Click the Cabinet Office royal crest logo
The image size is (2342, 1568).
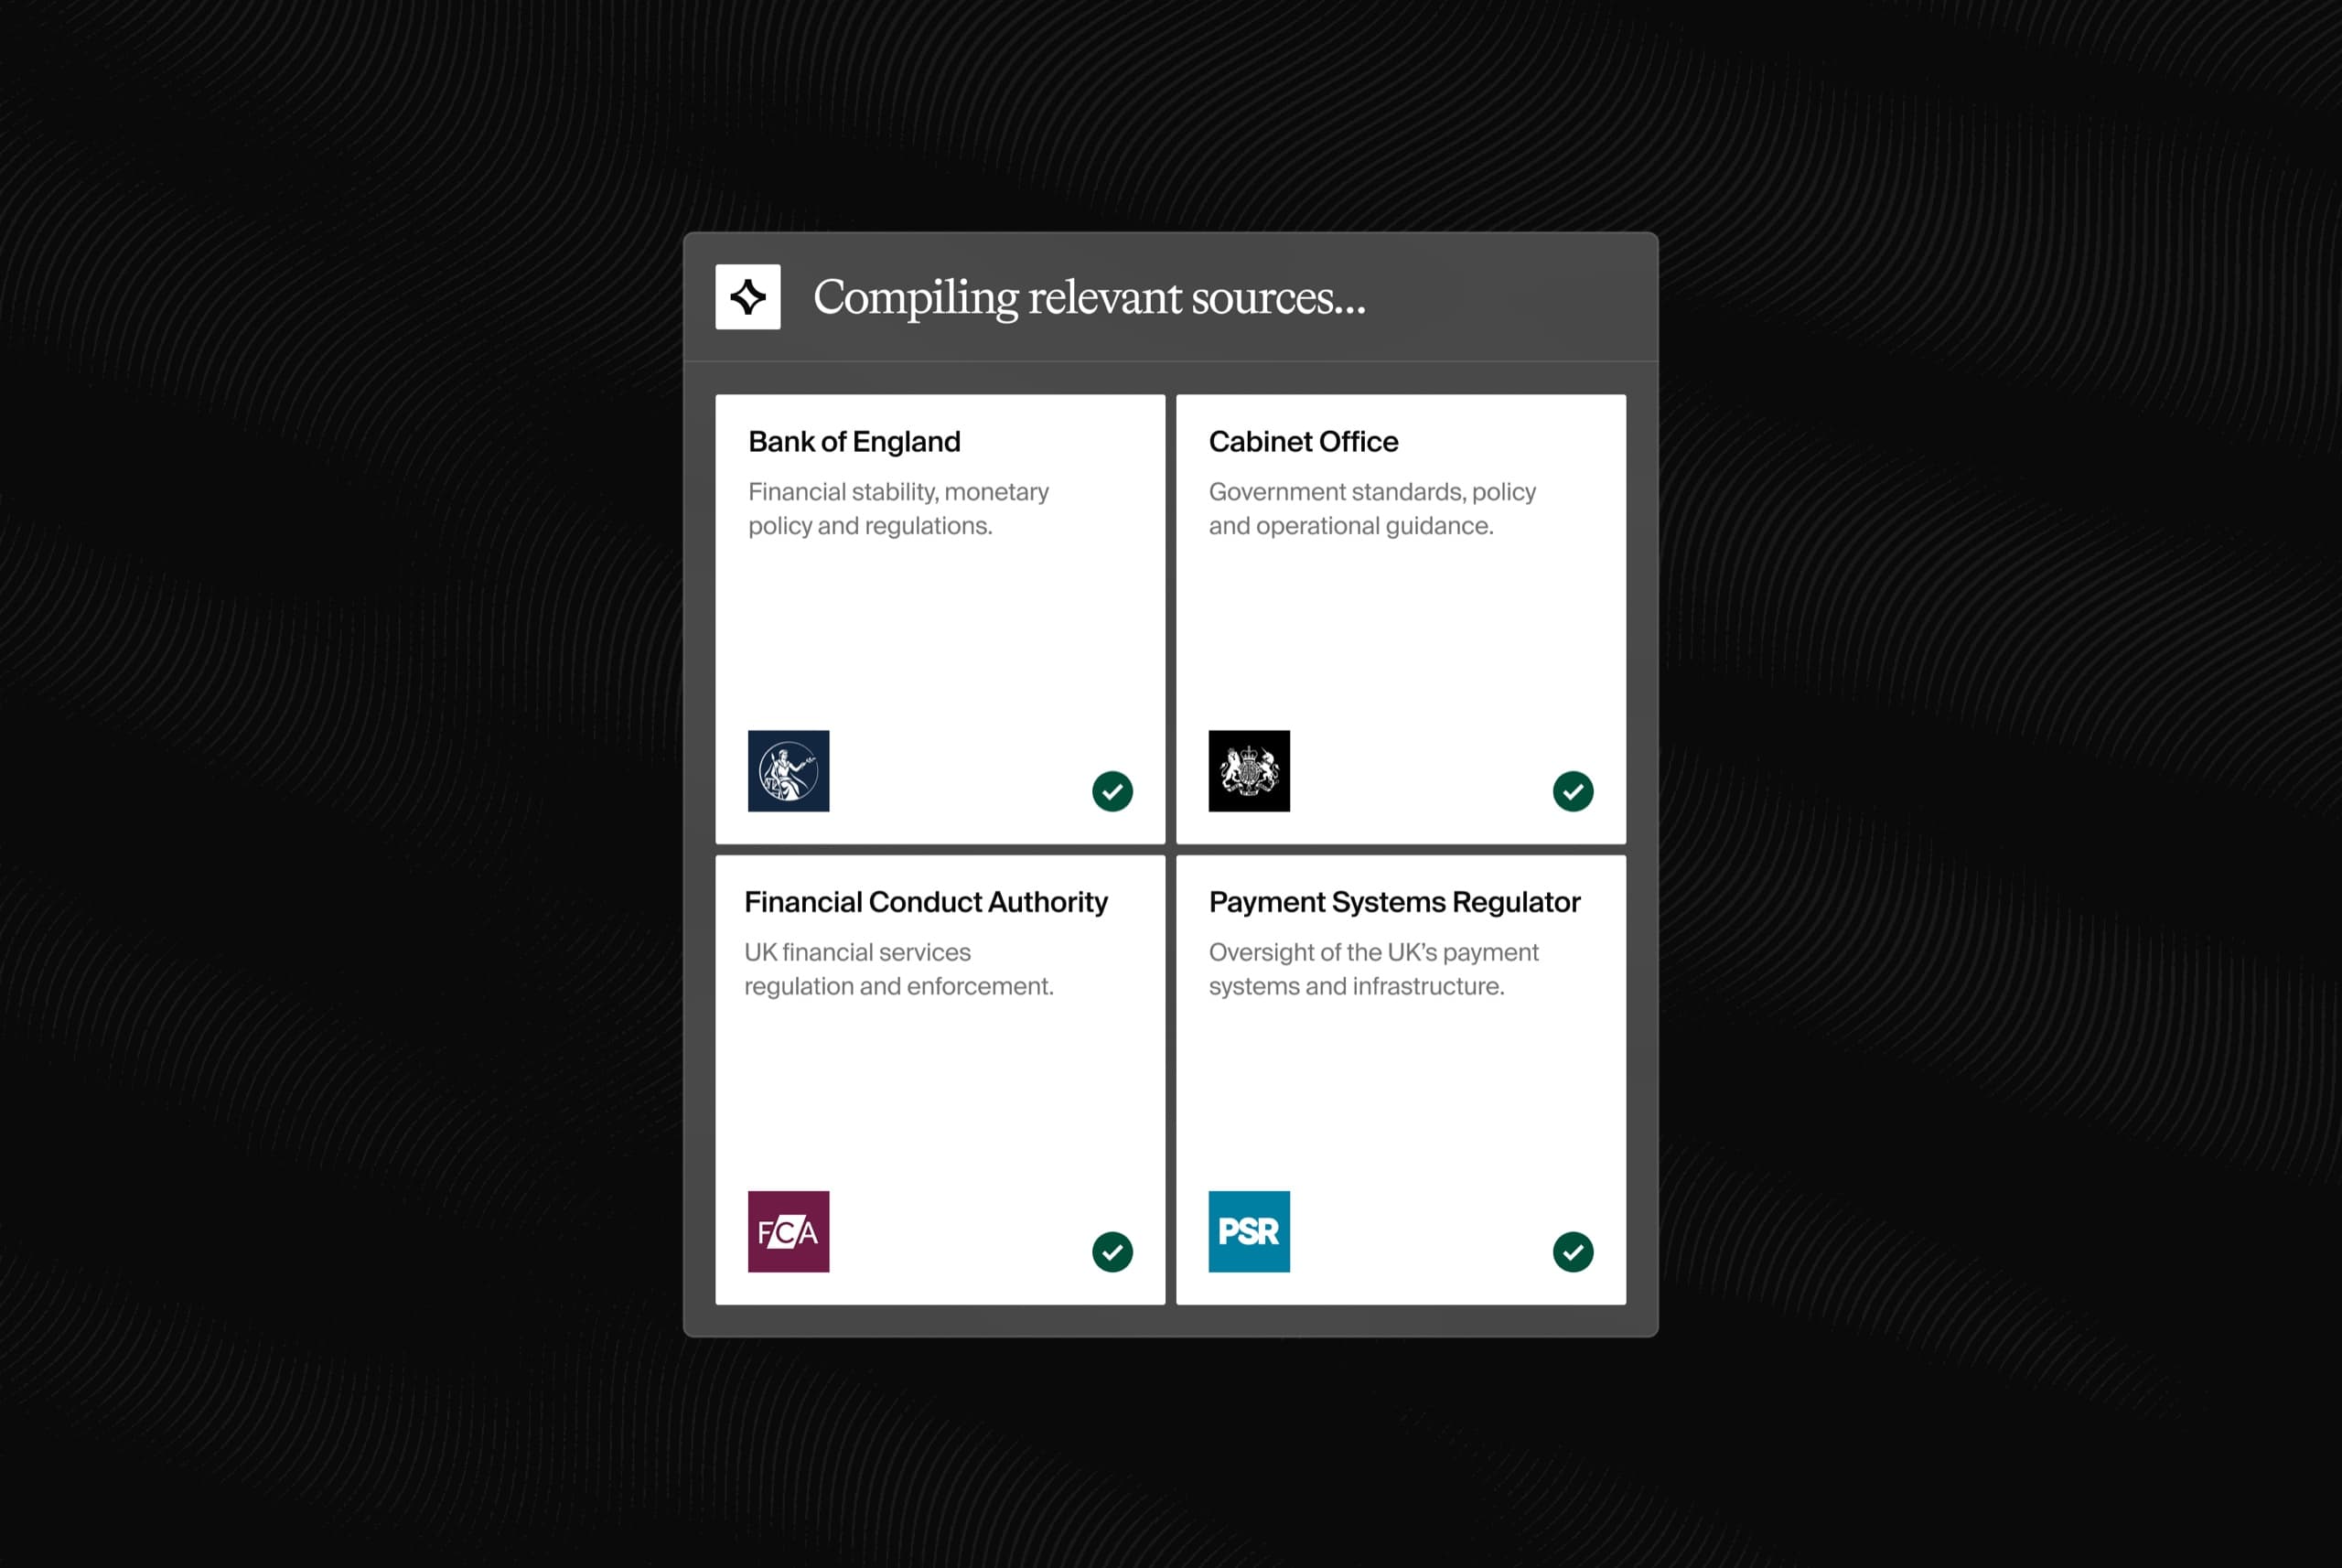(x=1249, y=771)
